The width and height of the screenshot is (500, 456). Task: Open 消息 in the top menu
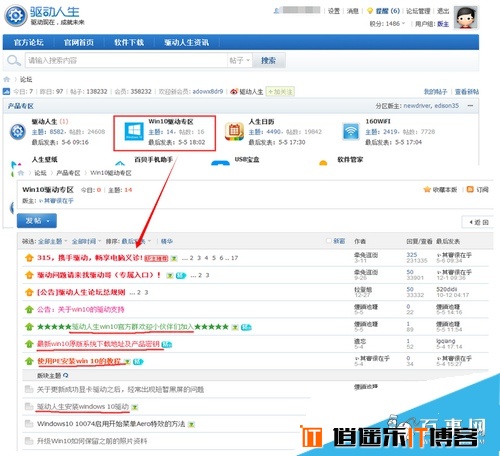[x=352, y=11]
